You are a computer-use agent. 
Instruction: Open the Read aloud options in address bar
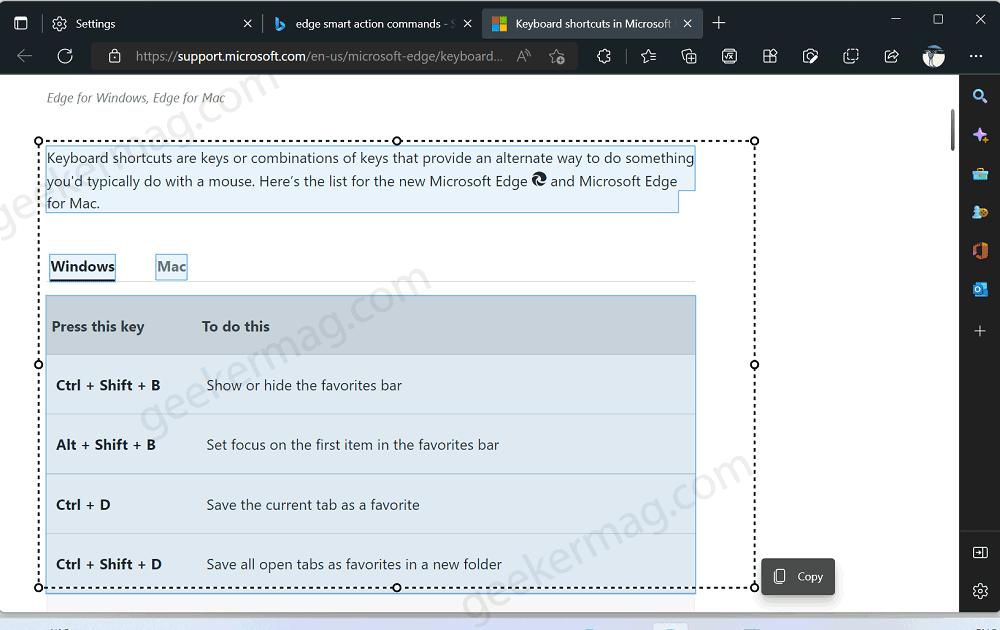click(523, 57)
